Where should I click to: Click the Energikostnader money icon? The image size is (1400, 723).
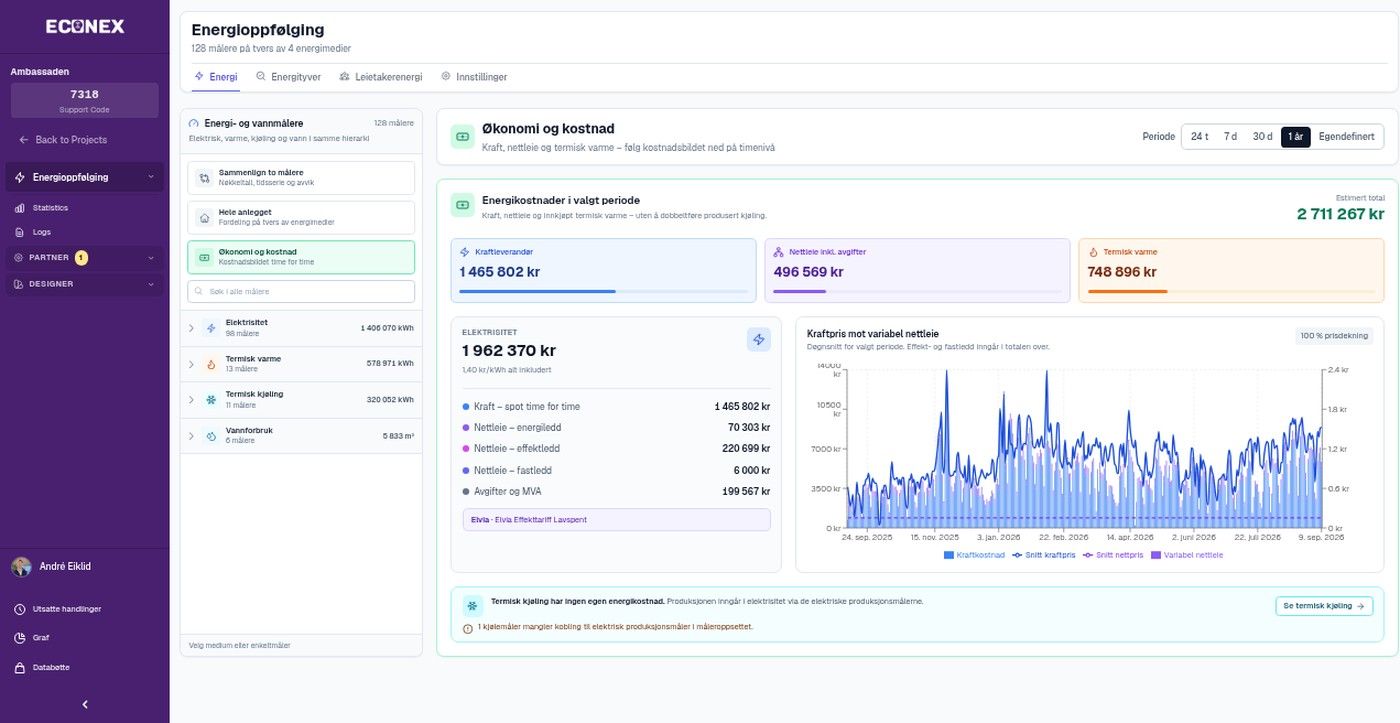(462, 205)
